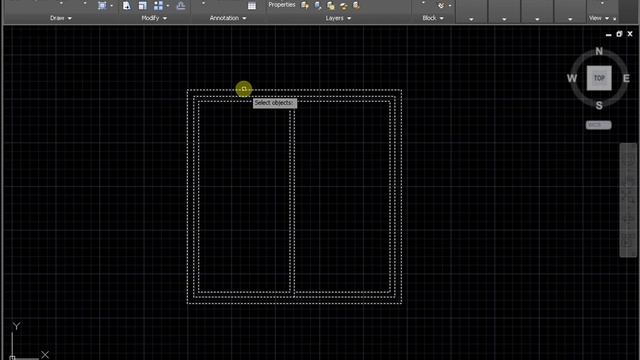Open the Block icon flyout arrow

coord(450,6)
